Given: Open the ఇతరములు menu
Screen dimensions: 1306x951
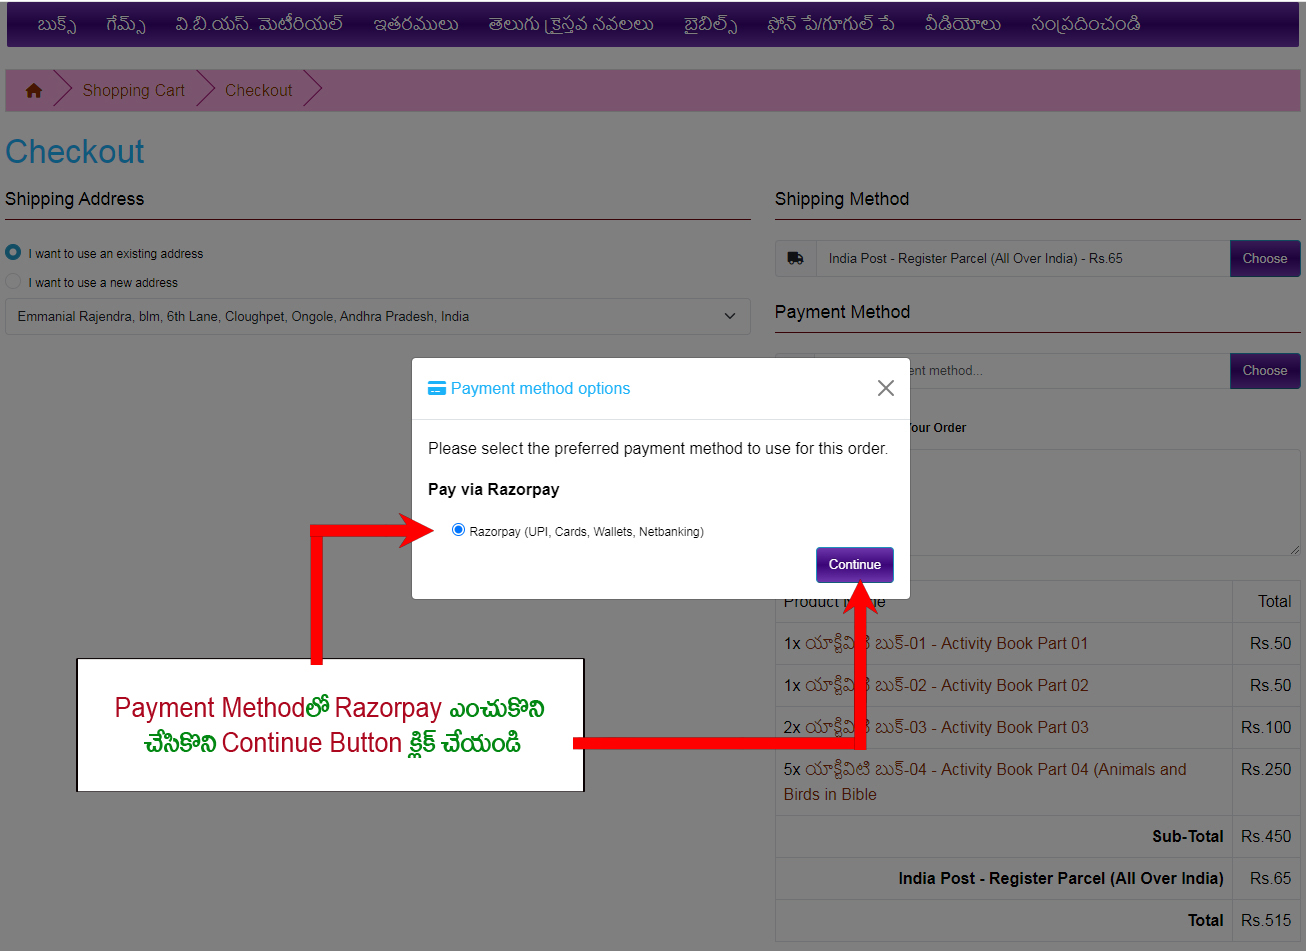Looking at the screenshot, I should click(x=416, y=24).
